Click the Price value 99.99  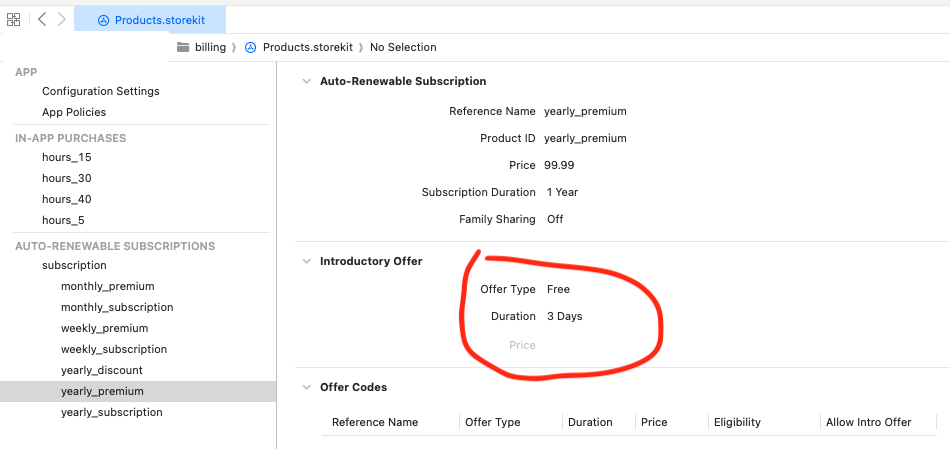click(x=560, y=165)
